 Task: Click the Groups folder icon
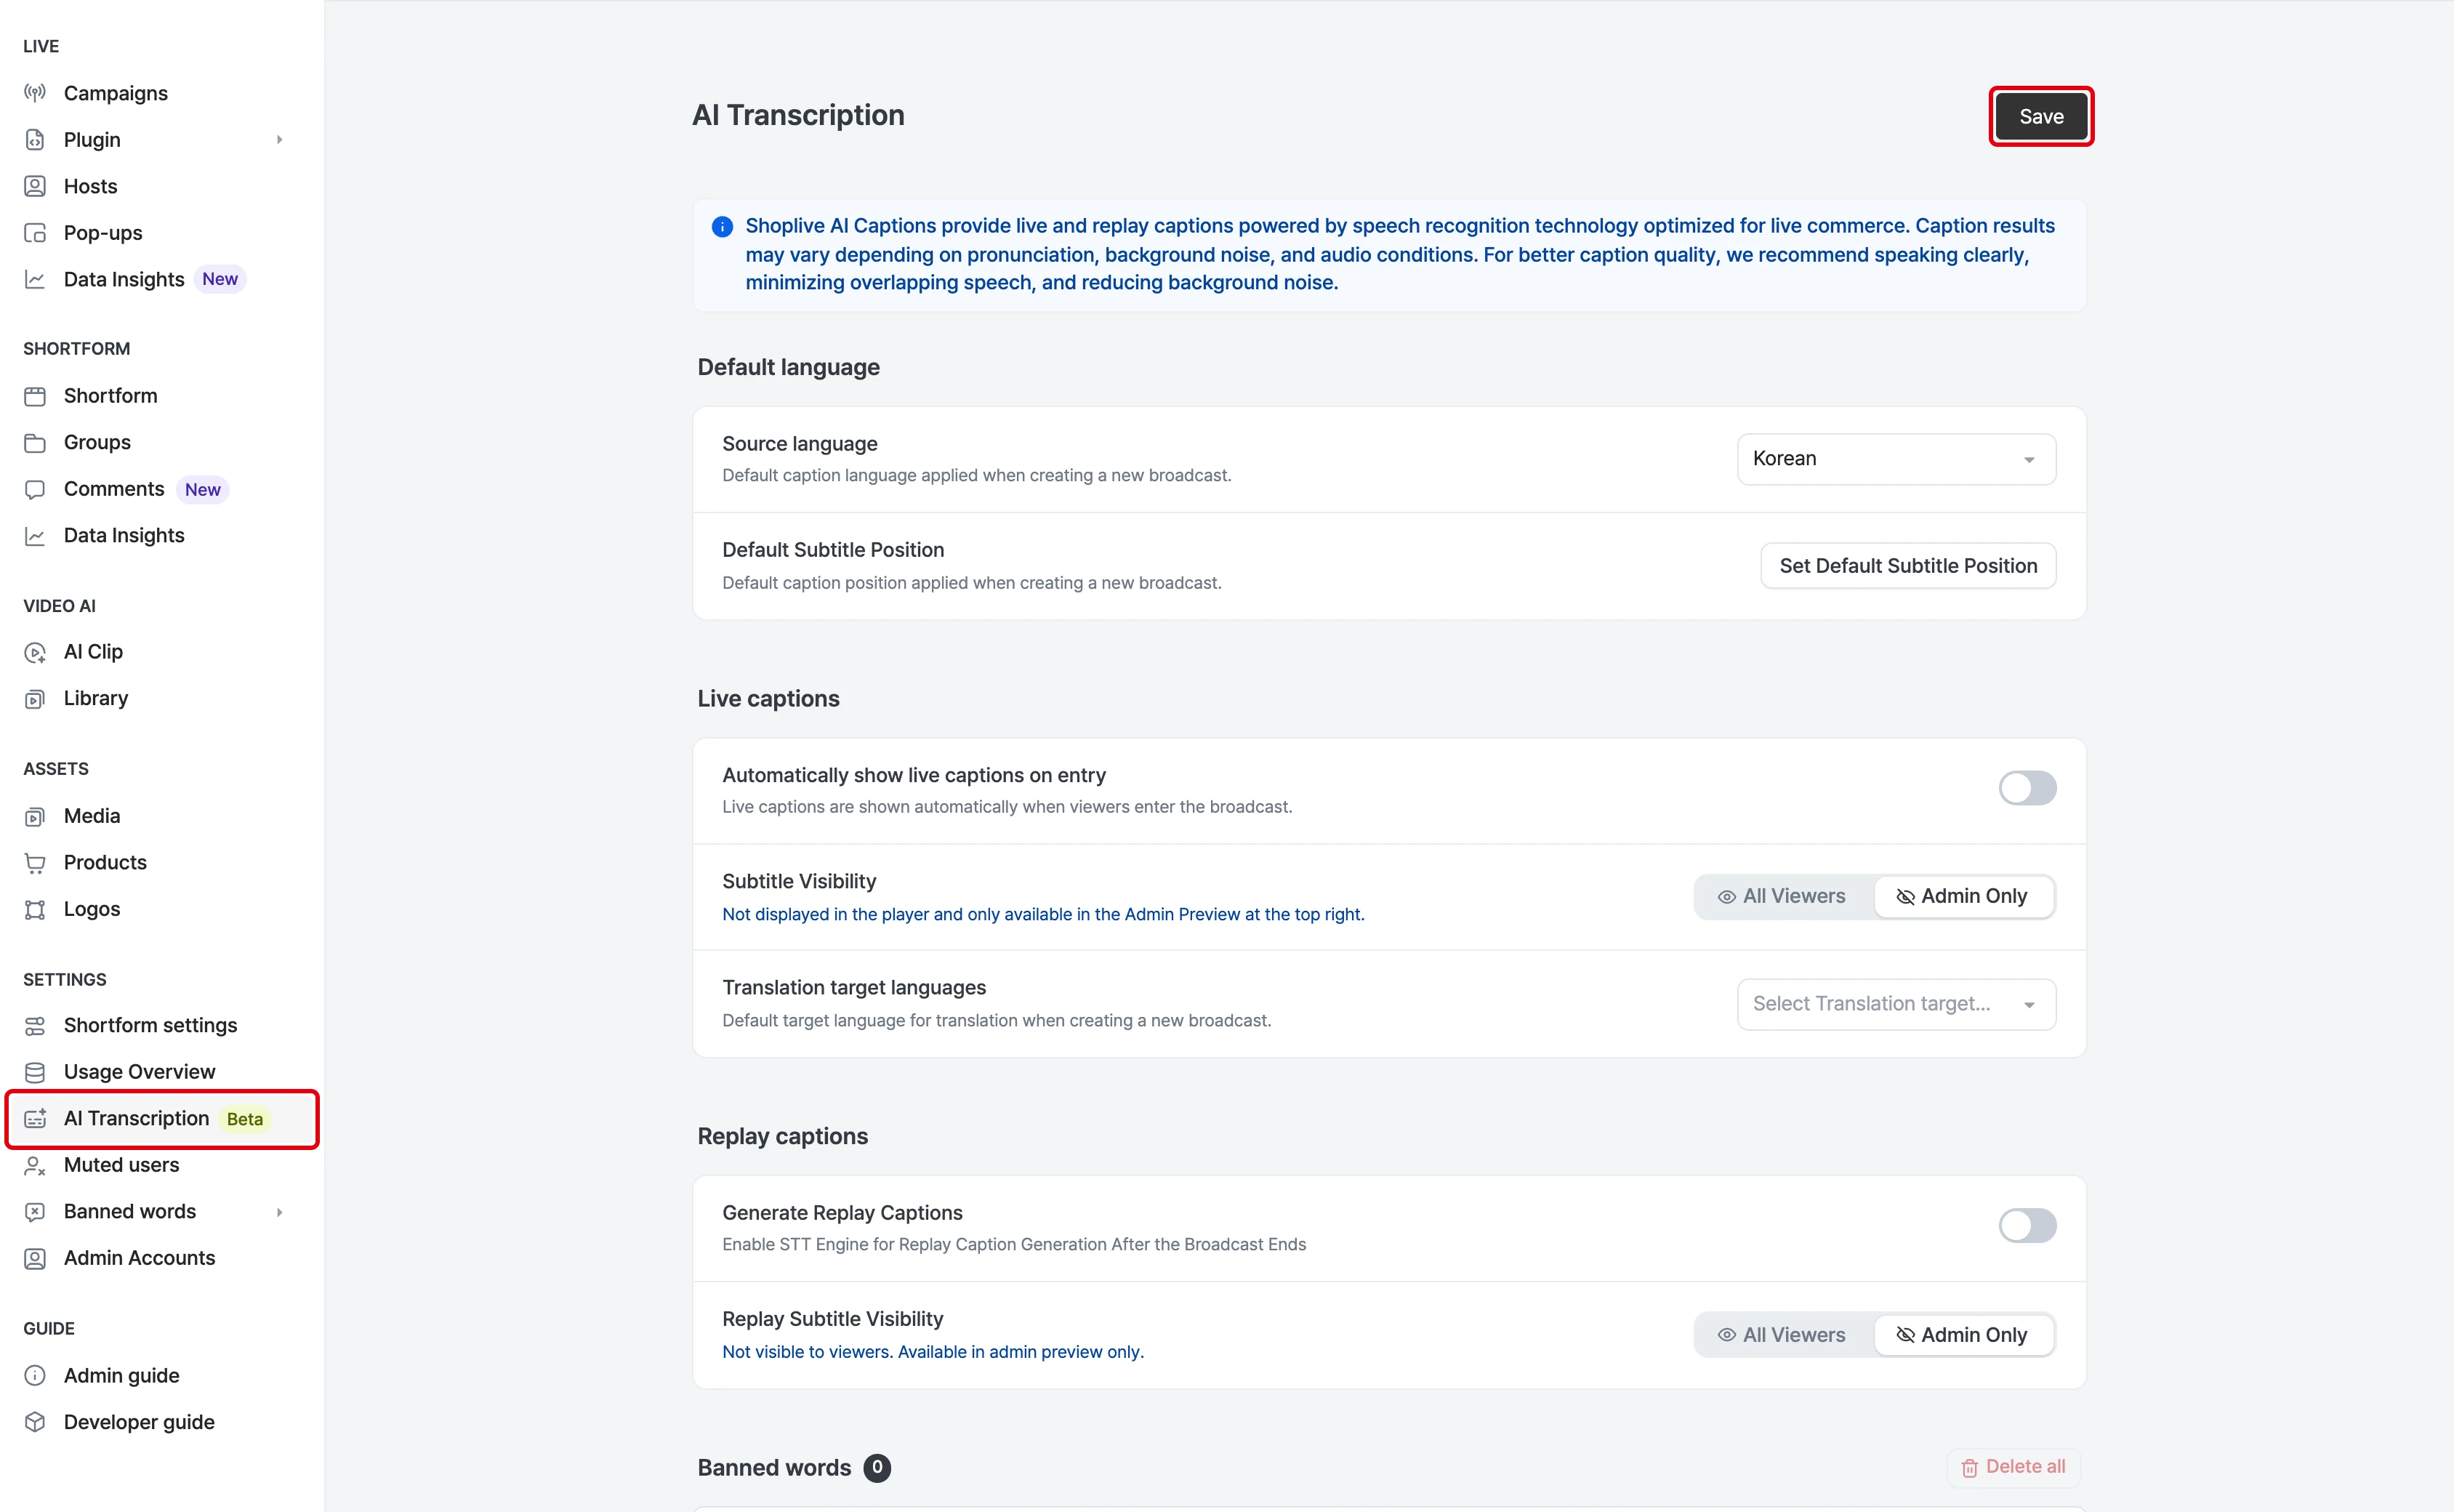[35, 442]
